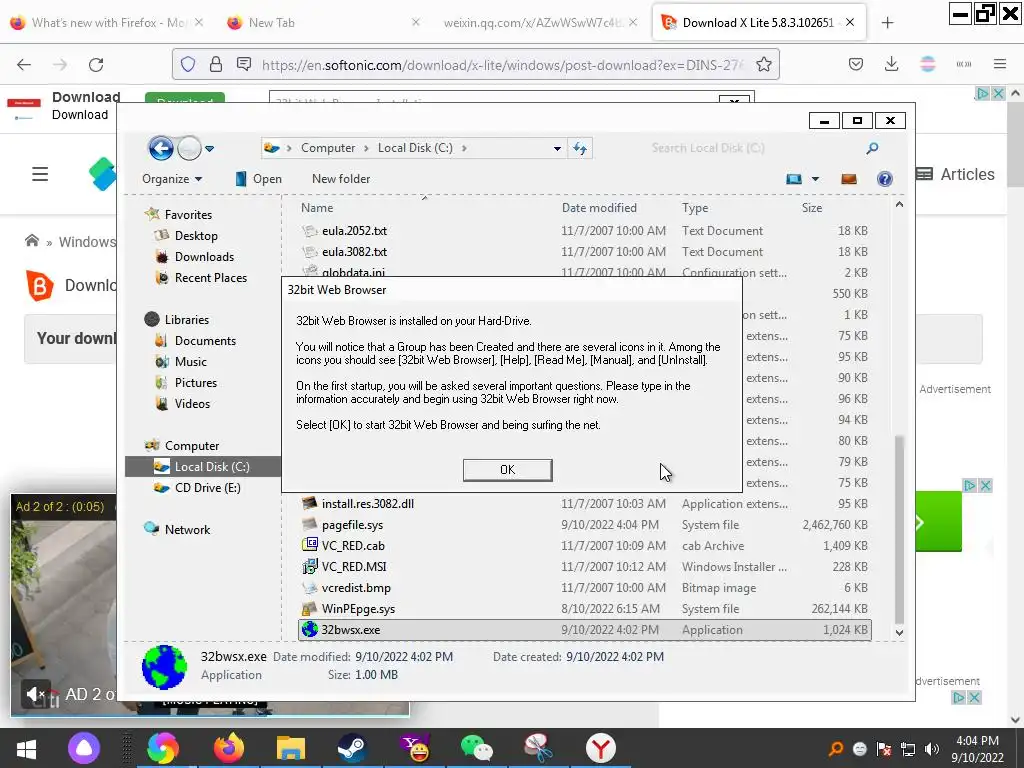Click Open in the Explorer toolbar

pos(259,179)
